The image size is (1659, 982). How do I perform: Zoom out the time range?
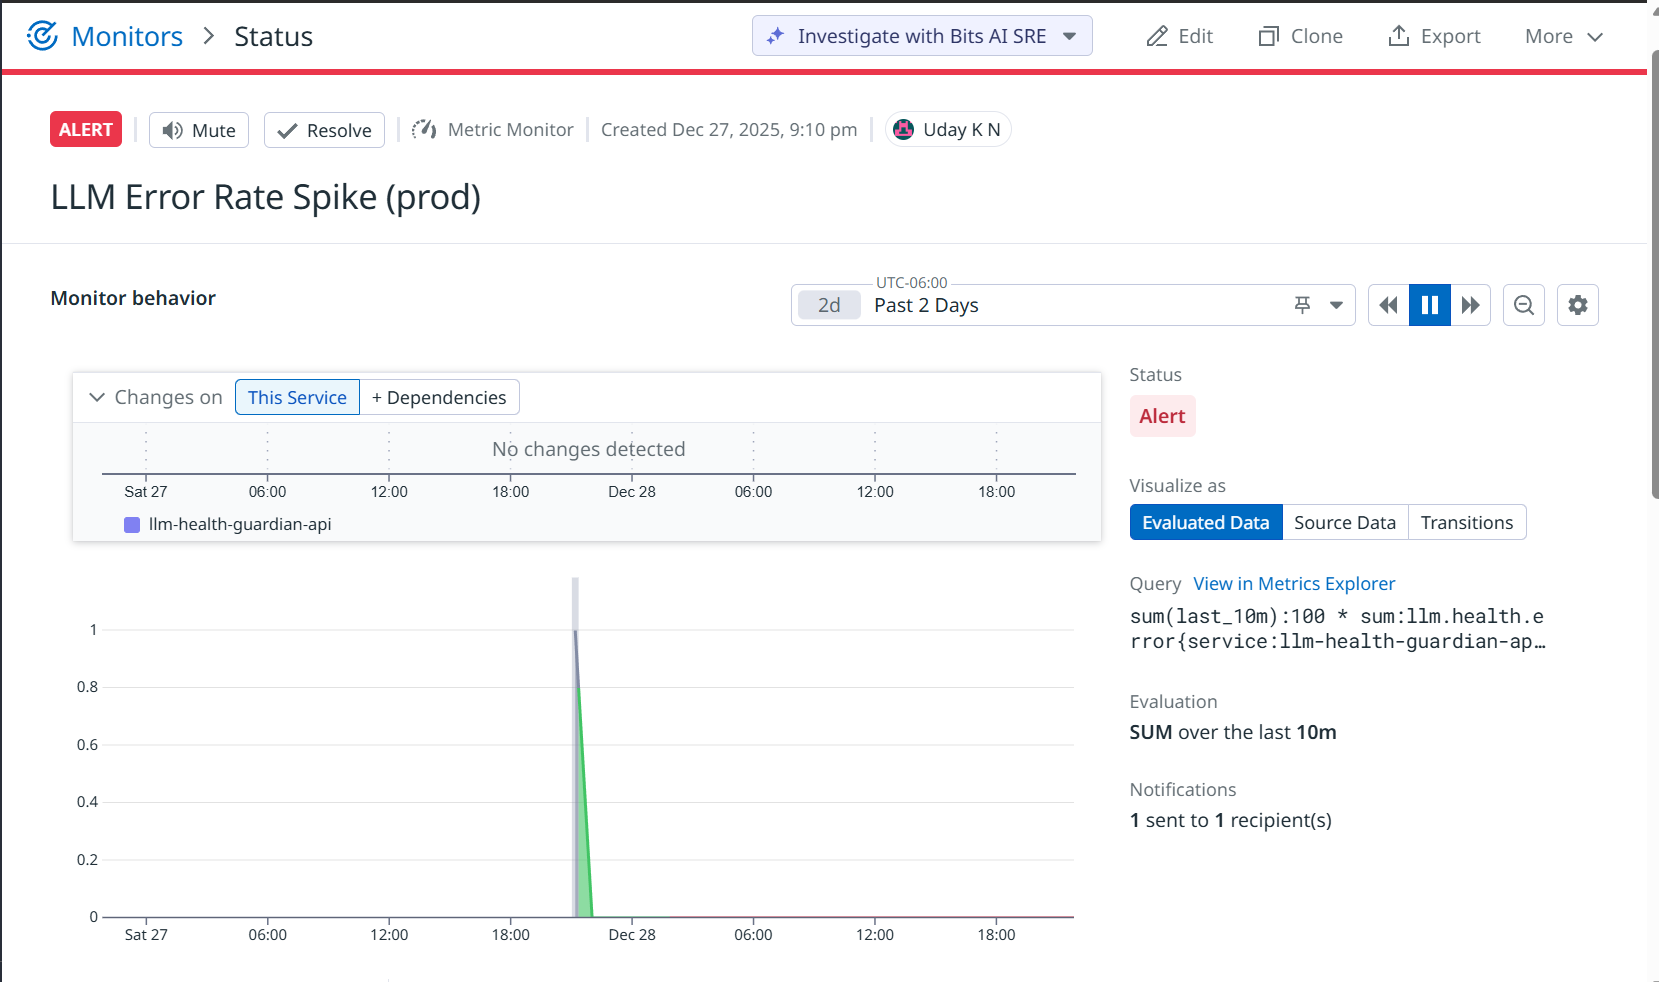[x=1524, y=305]
